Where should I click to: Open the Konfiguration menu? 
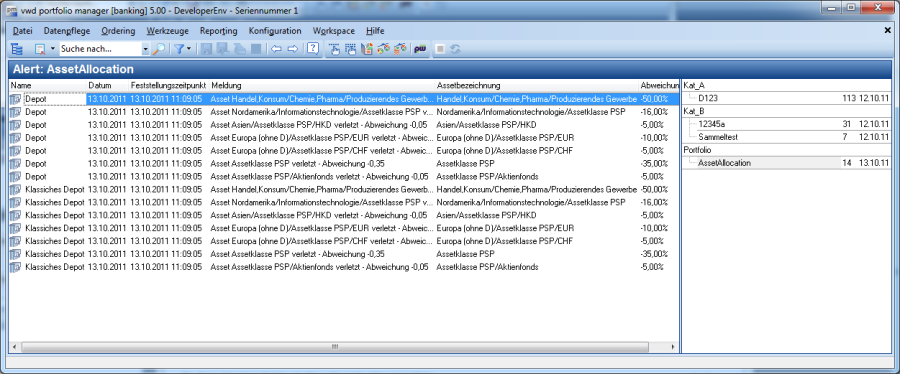275,31
